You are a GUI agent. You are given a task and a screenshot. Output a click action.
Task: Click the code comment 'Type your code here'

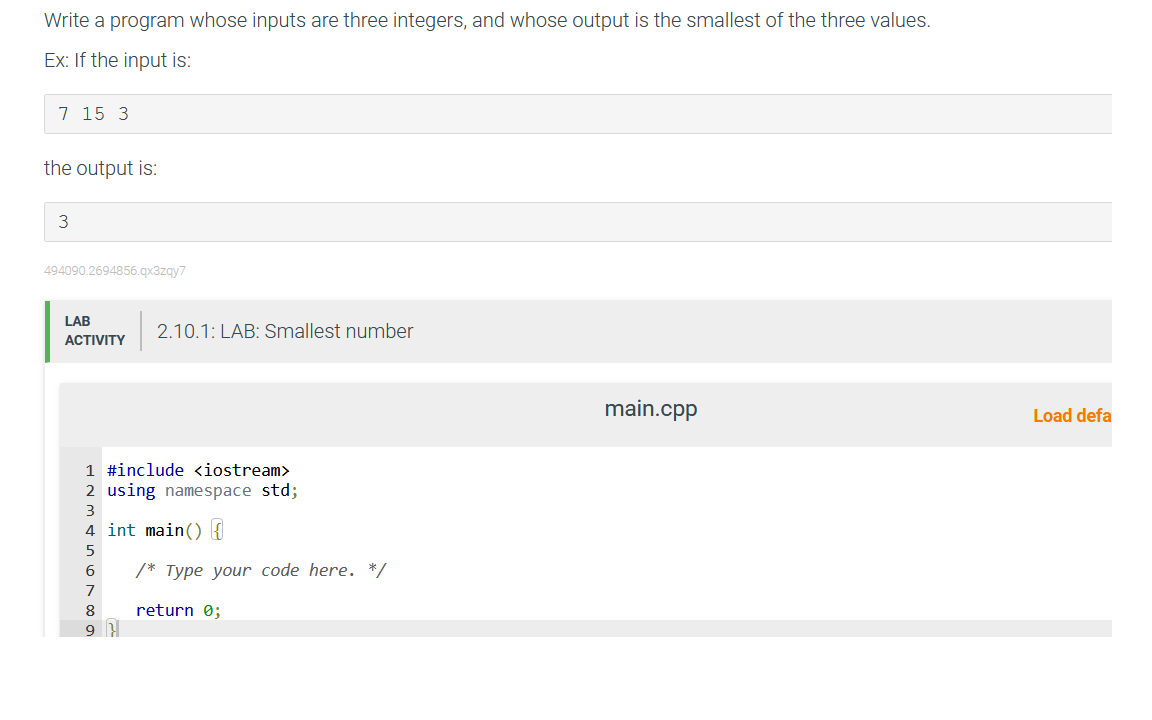click(x=261, y=570)
